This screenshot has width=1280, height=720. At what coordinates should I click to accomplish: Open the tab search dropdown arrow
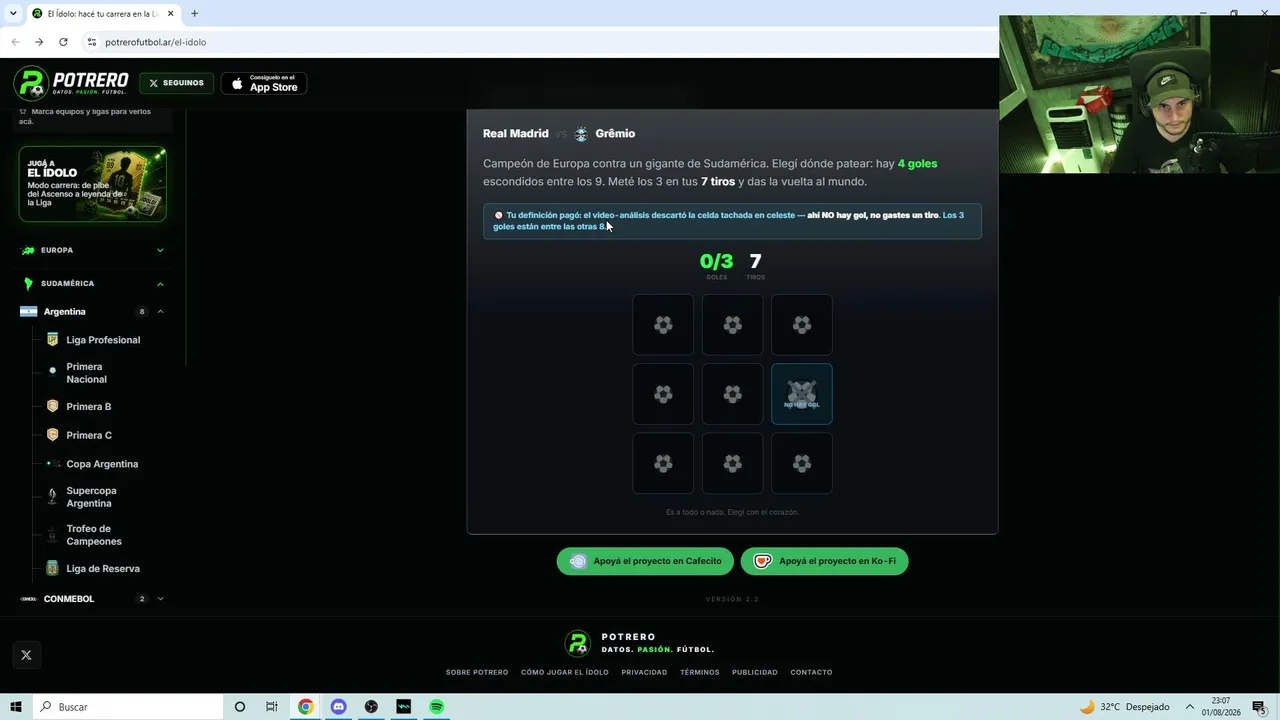13,14
